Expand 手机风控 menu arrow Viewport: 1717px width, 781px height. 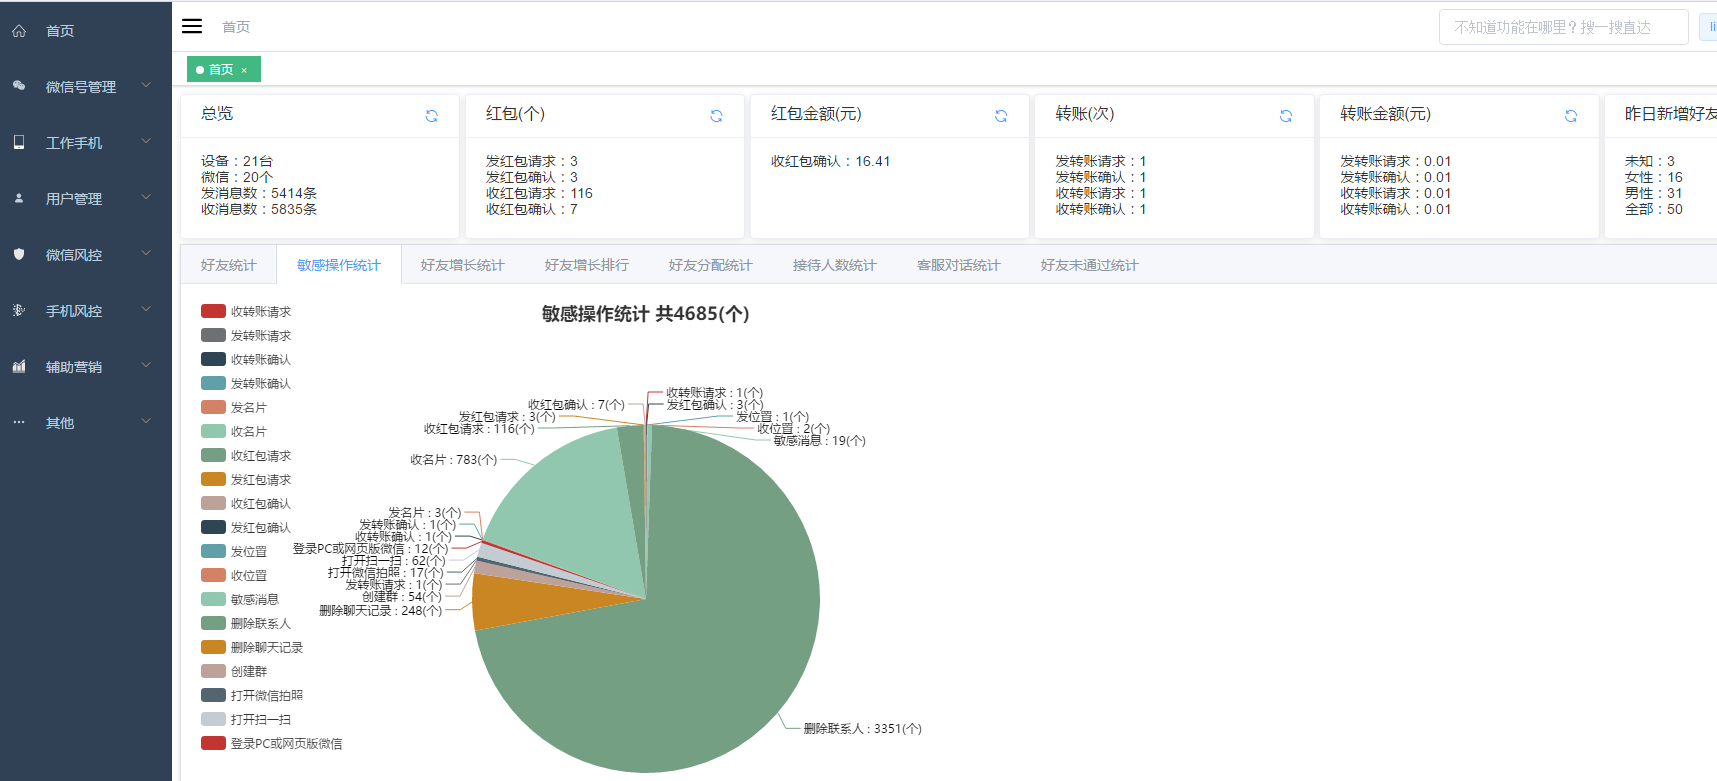tap(146, 309)
